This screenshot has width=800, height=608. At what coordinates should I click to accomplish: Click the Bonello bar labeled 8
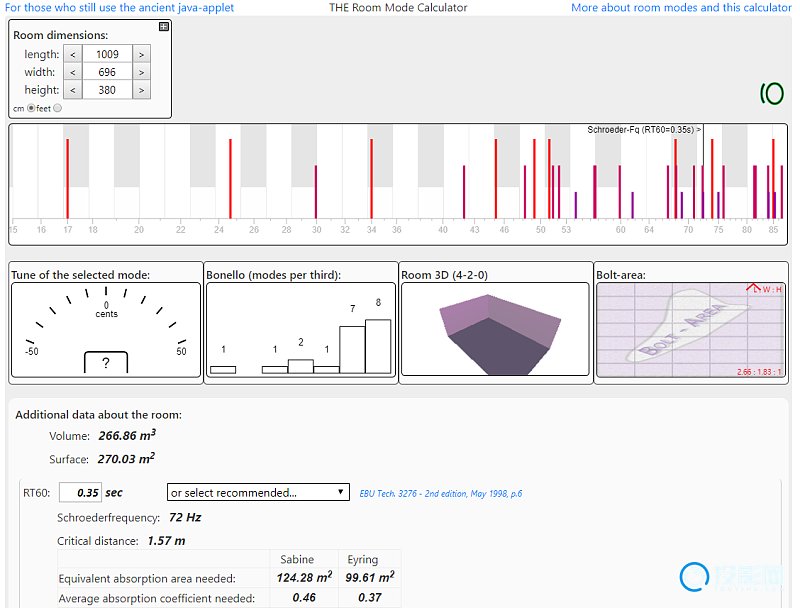378,346
